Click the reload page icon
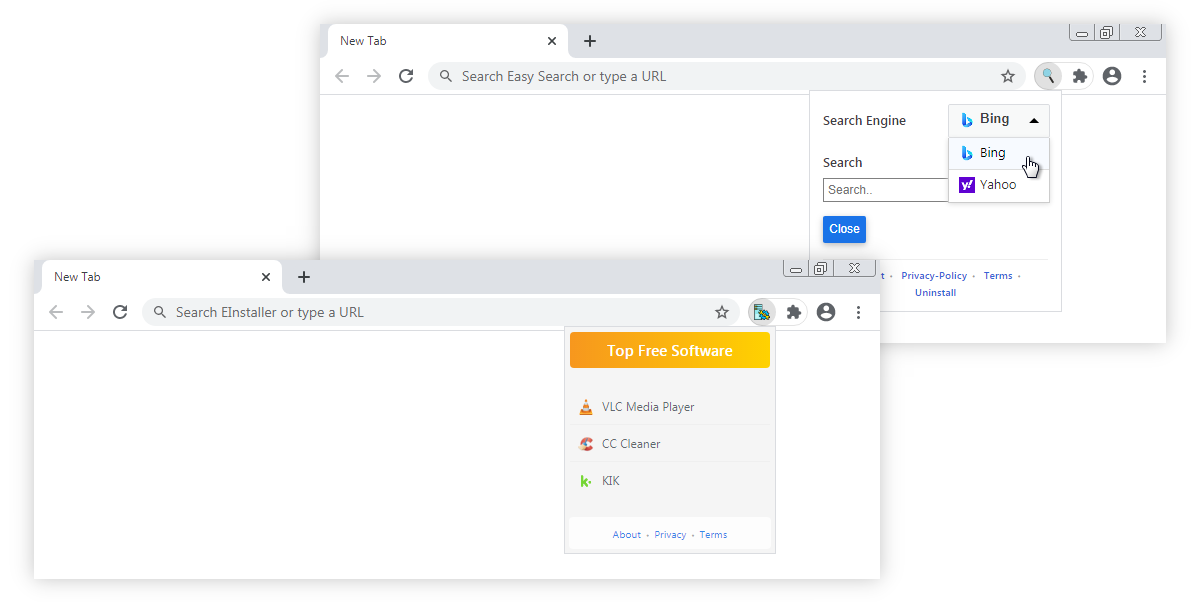The image size is (1200, 602). pos(405,75)
